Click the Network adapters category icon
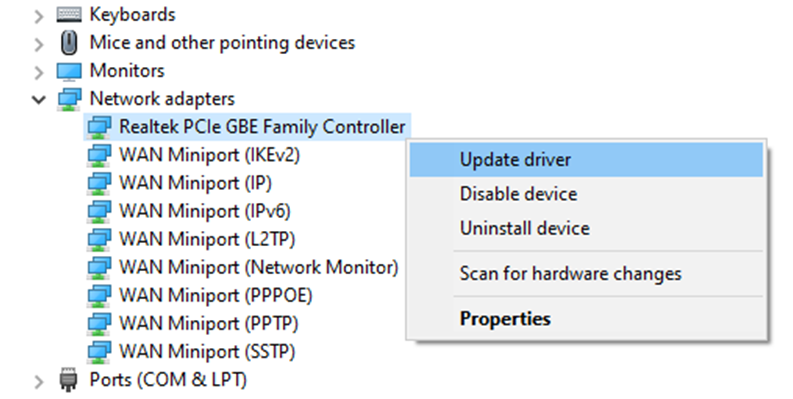The width and height of the screenshot is (793, 399). [69, 99]
